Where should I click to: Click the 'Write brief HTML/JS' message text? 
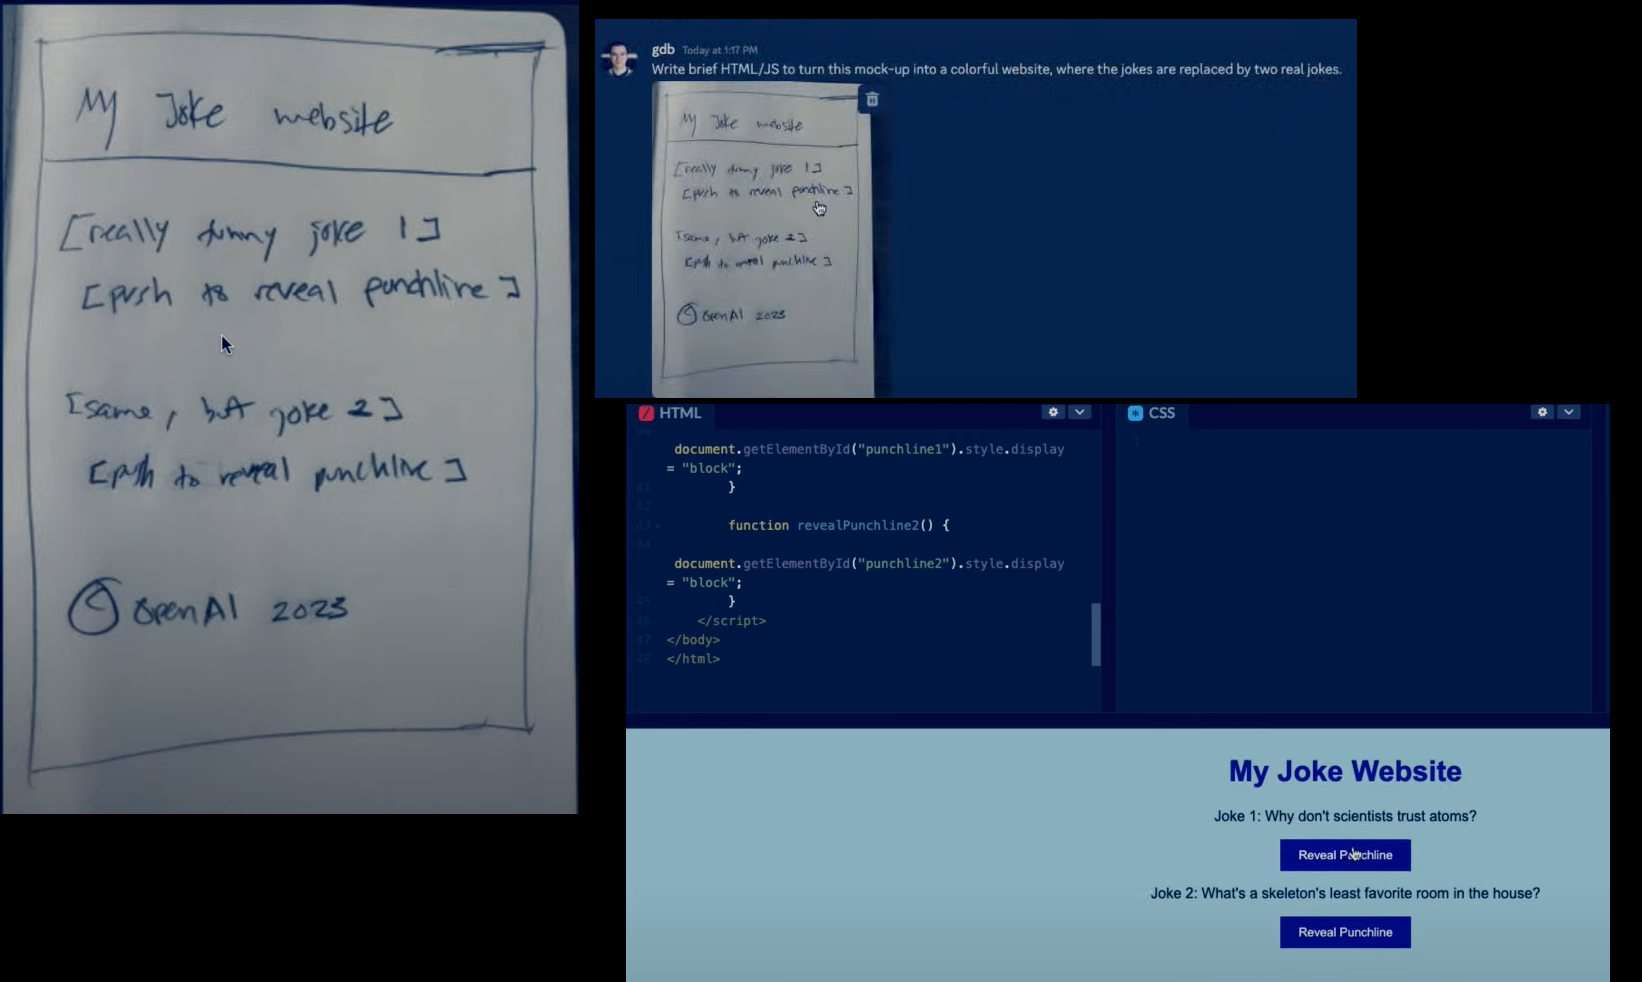[x=996, y=69]
